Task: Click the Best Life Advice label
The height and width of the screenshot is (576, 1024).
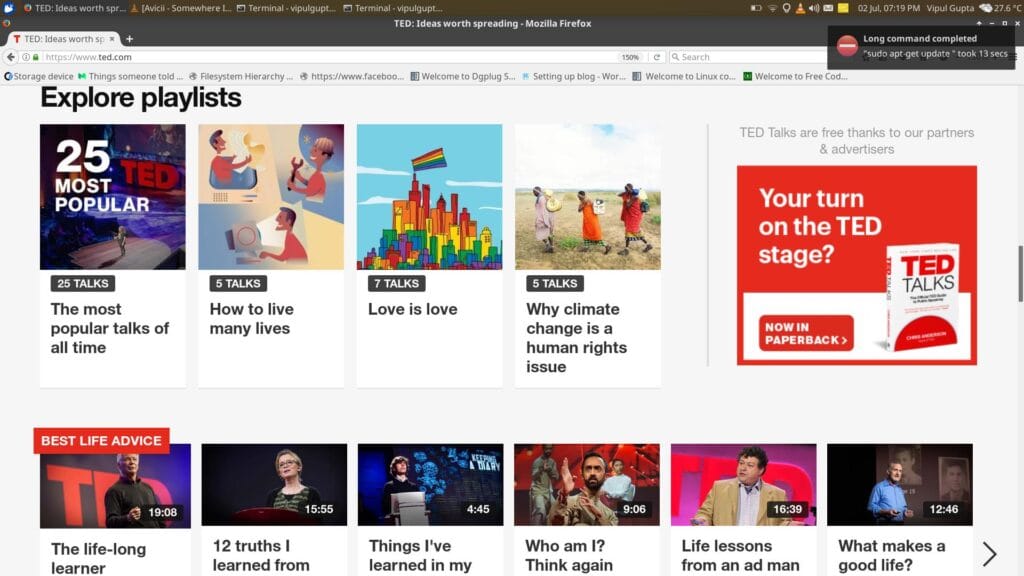Action: pyautogui.click(x=101, y=441)
